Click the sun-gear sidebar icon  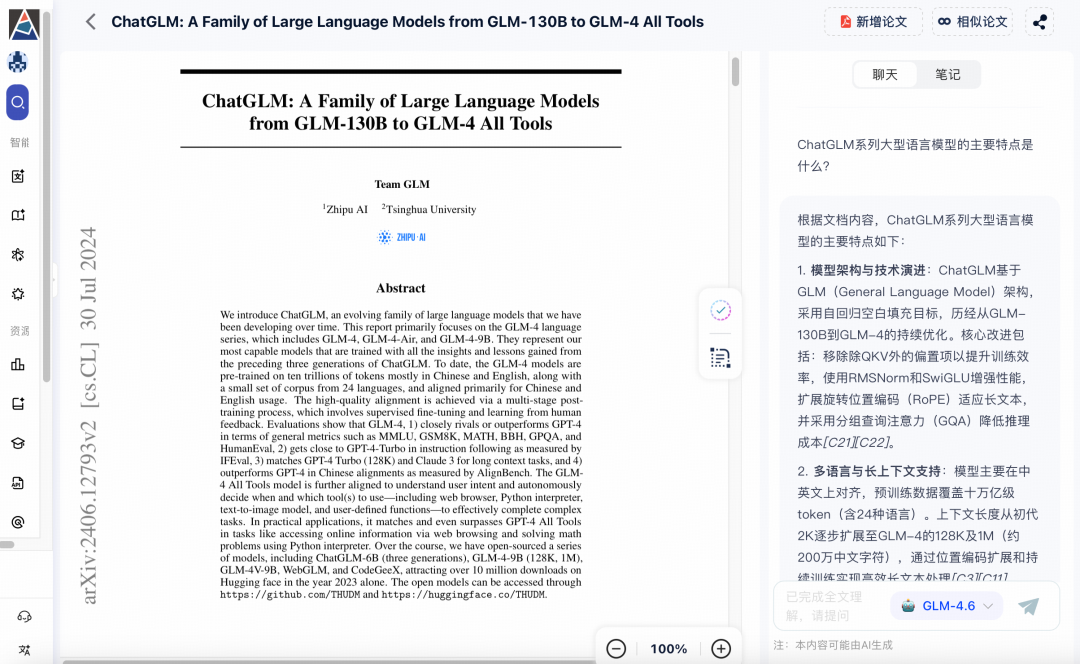18,294
